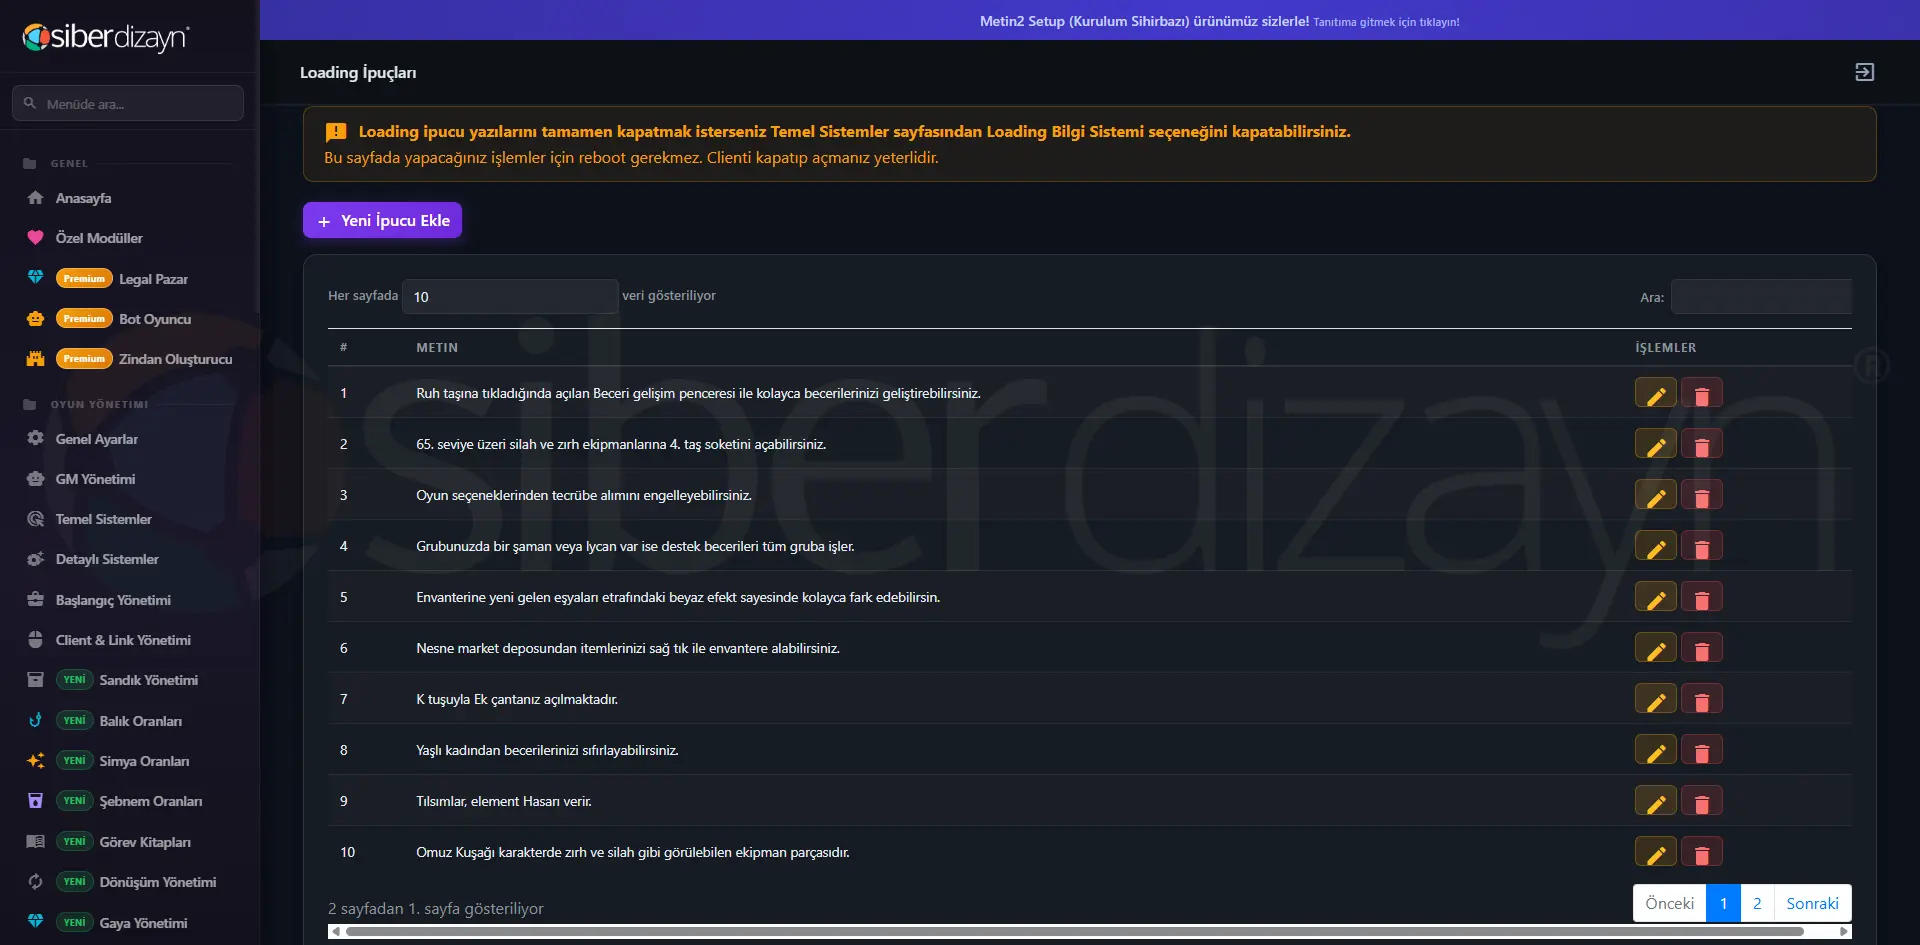Edit tip 3 about Oyun seçenekleri
1920x945 pixels.
tap(1655, 495)
